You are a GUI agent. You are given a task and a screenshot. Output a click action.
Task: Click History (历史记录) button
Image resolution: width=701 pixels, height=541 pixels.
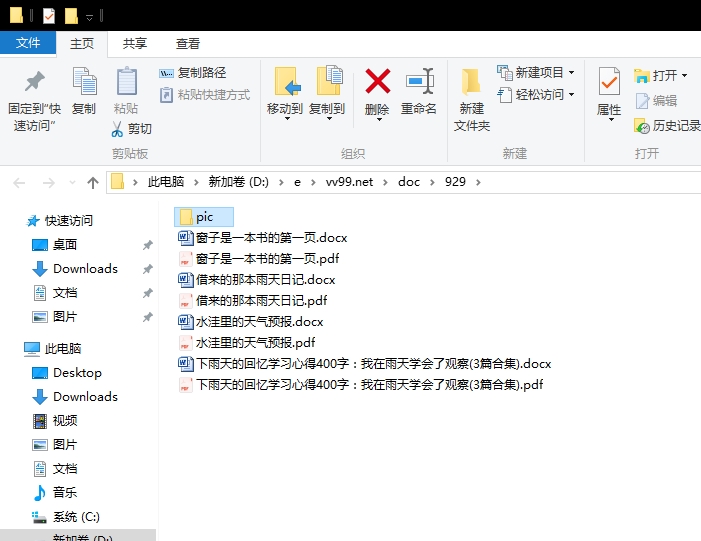click(x=667, y=126)
